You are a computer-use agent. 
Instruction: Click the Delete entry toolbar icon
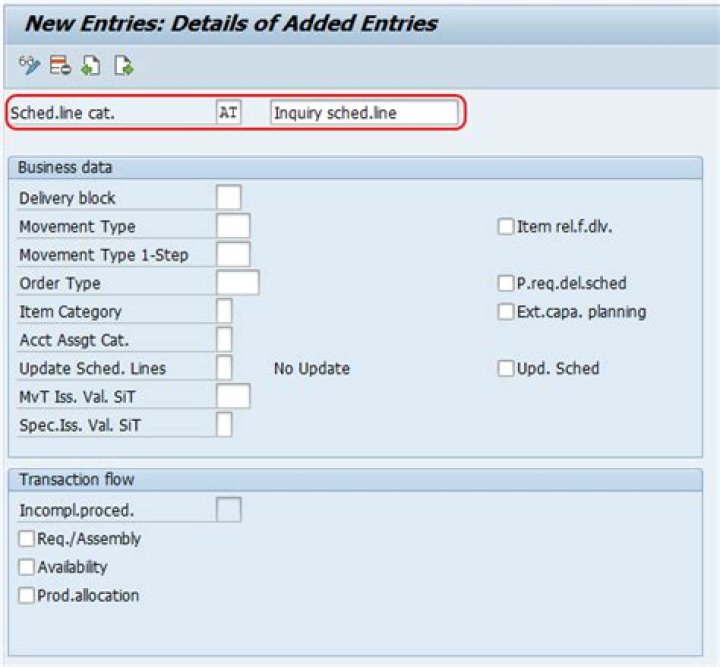pos(60,65)
